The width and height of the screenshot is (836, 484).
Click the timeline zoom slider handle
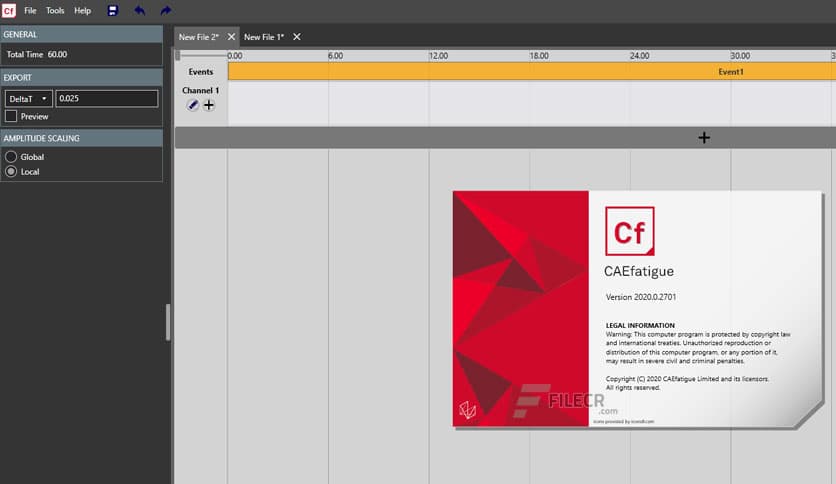(x=179, y=55)
